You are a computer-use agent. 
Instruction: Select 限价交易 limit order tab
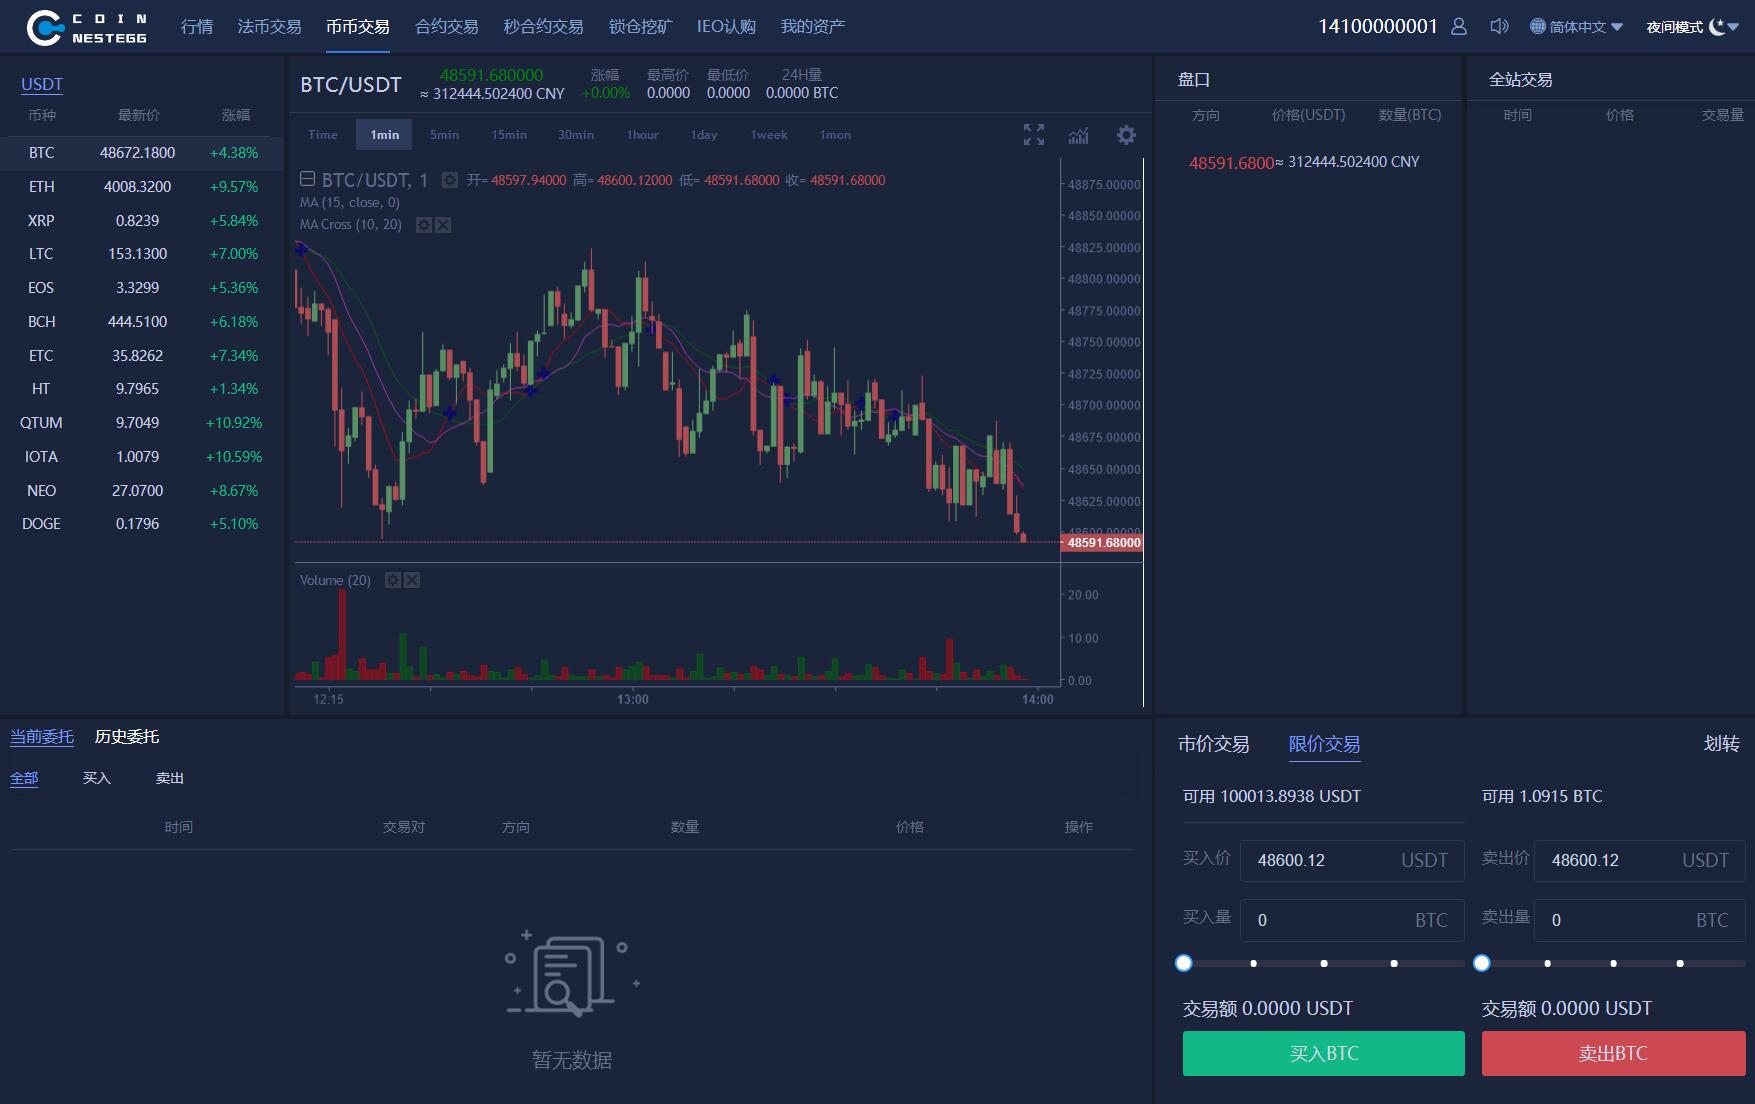click(1324, 744)
